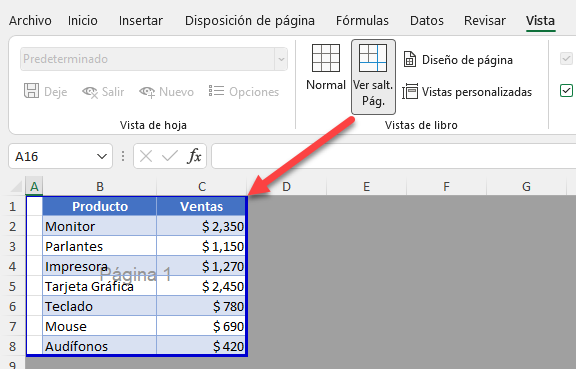The height and width of the screenshot is (369, 576).
Task: Cancel formula entry with X icon
Action: tap(146, 156)
